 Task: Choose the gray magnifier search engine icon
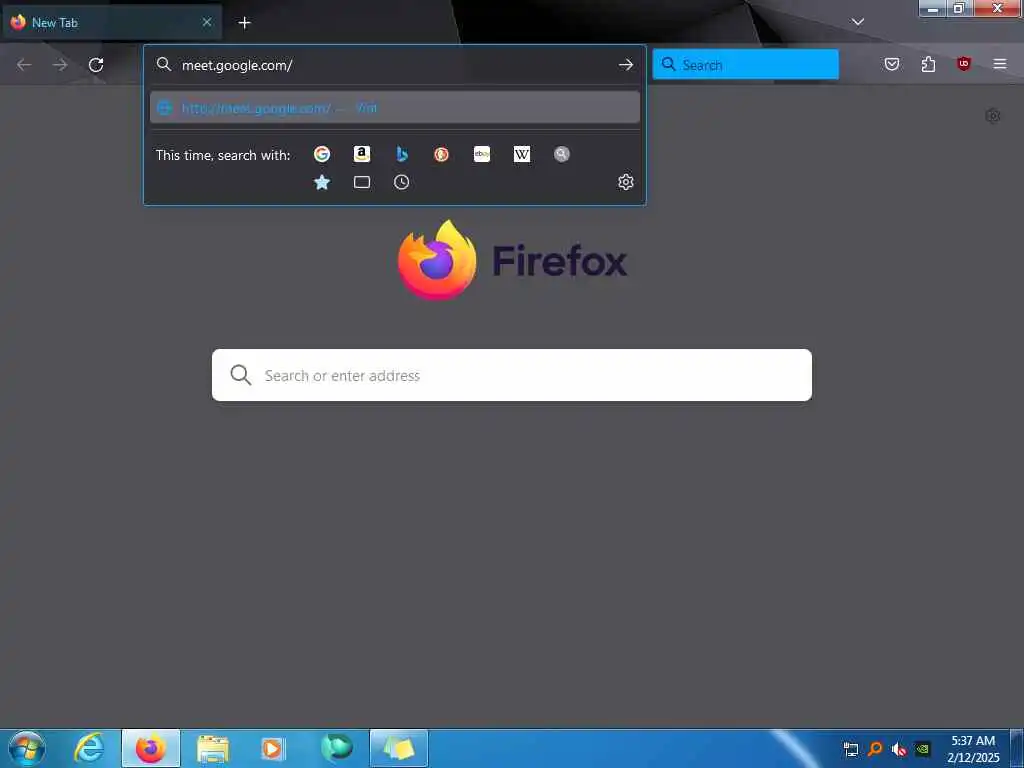tap(562, 154)
